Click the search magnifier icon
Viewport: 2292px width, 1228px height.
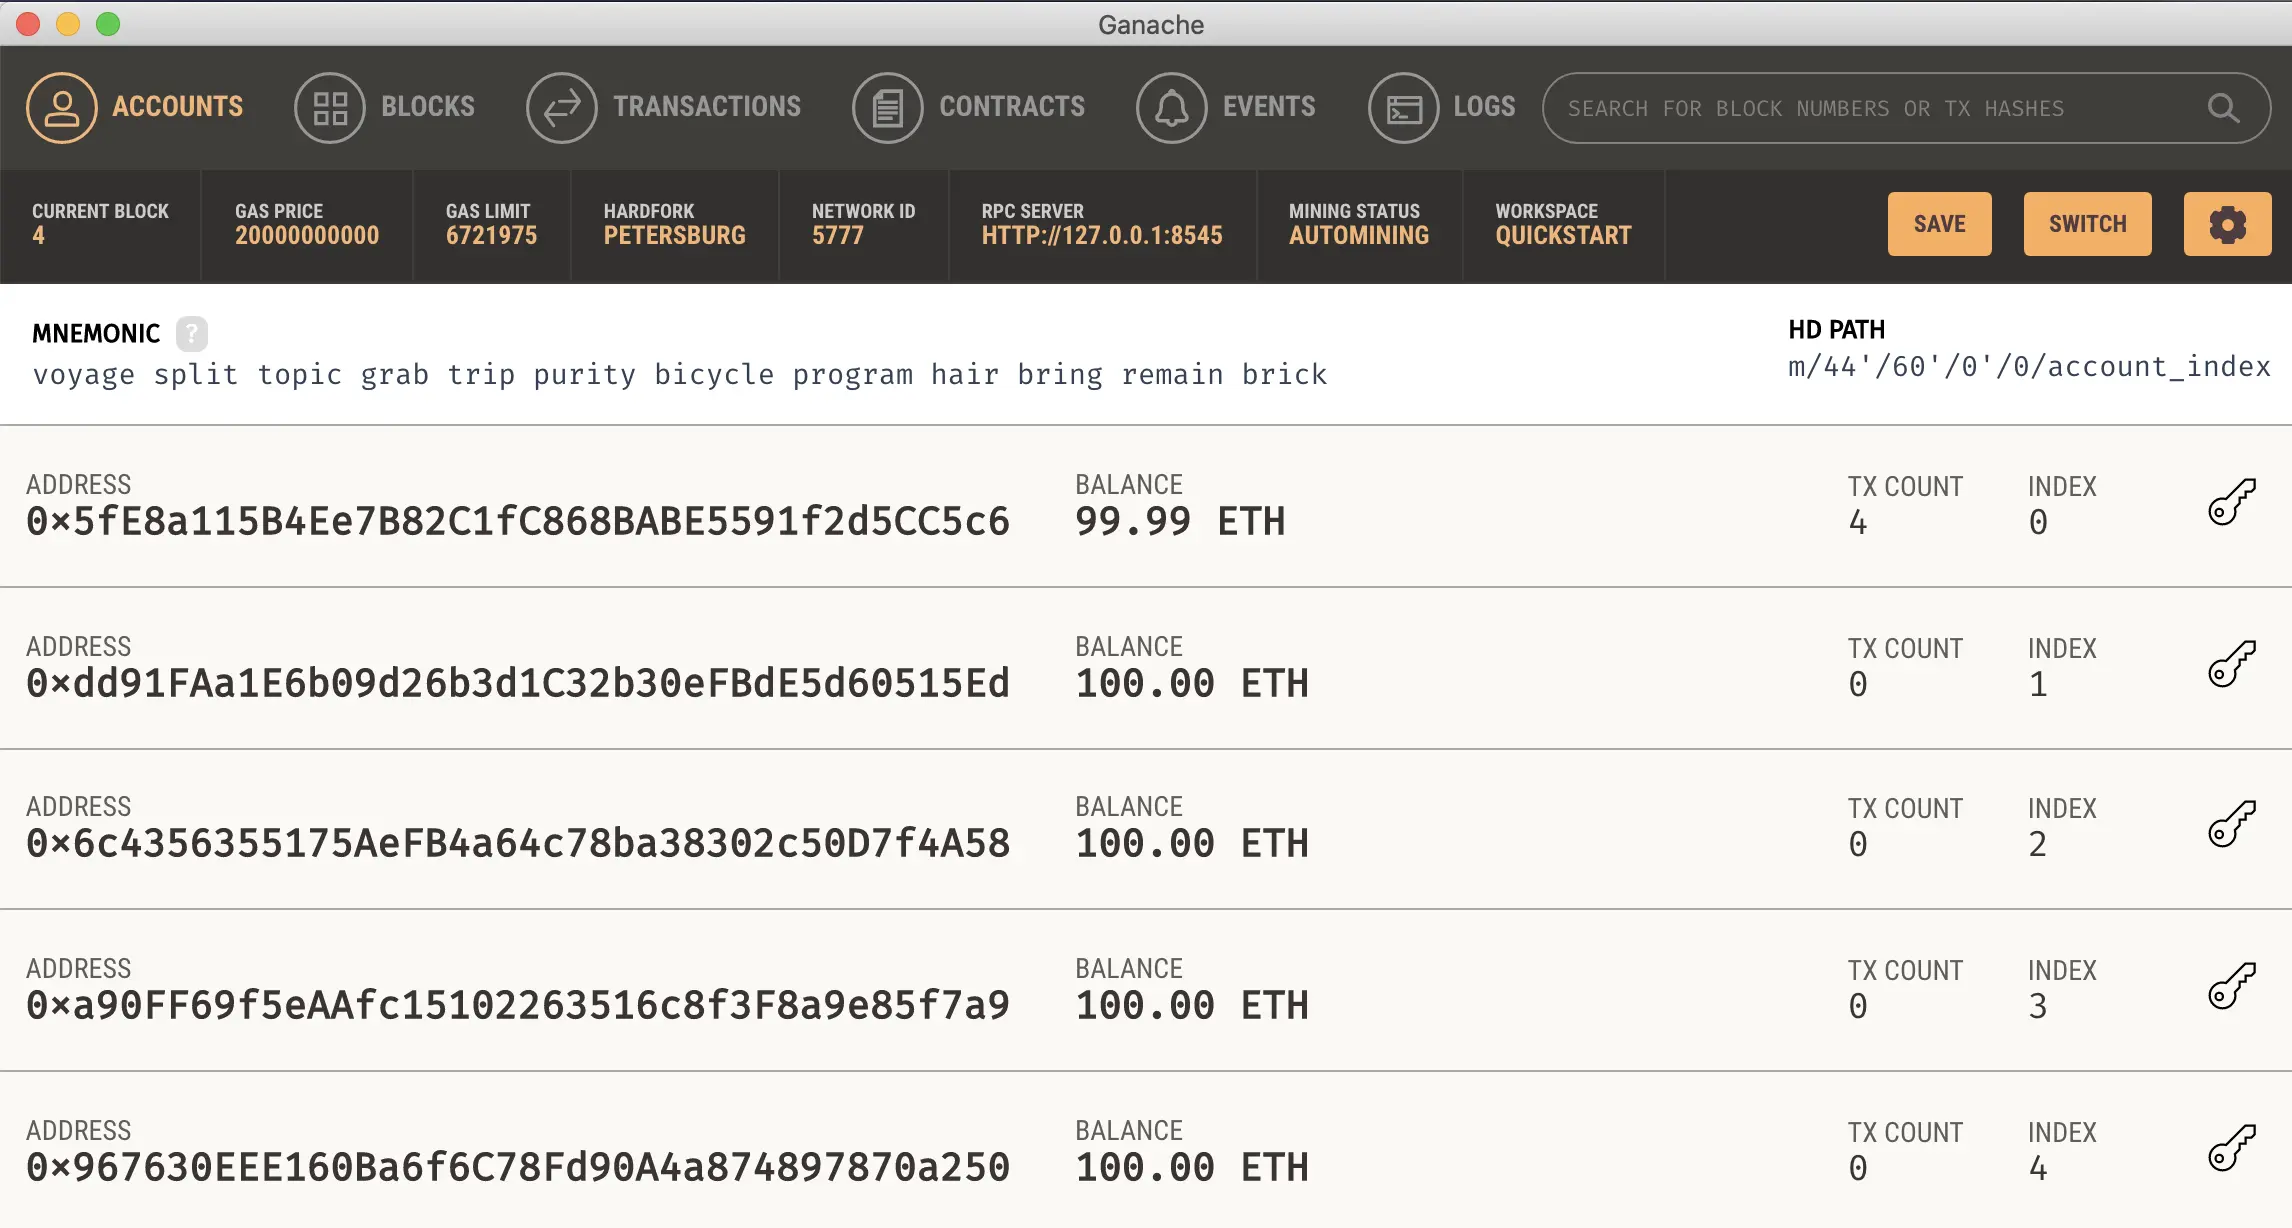tap(2223, 108)
